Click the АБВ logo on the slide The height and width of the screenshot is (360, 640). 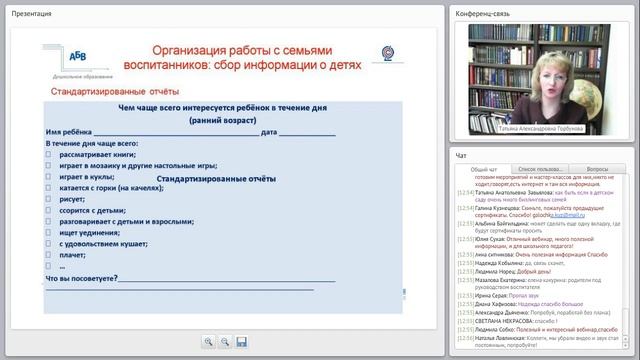pos(78,56)
